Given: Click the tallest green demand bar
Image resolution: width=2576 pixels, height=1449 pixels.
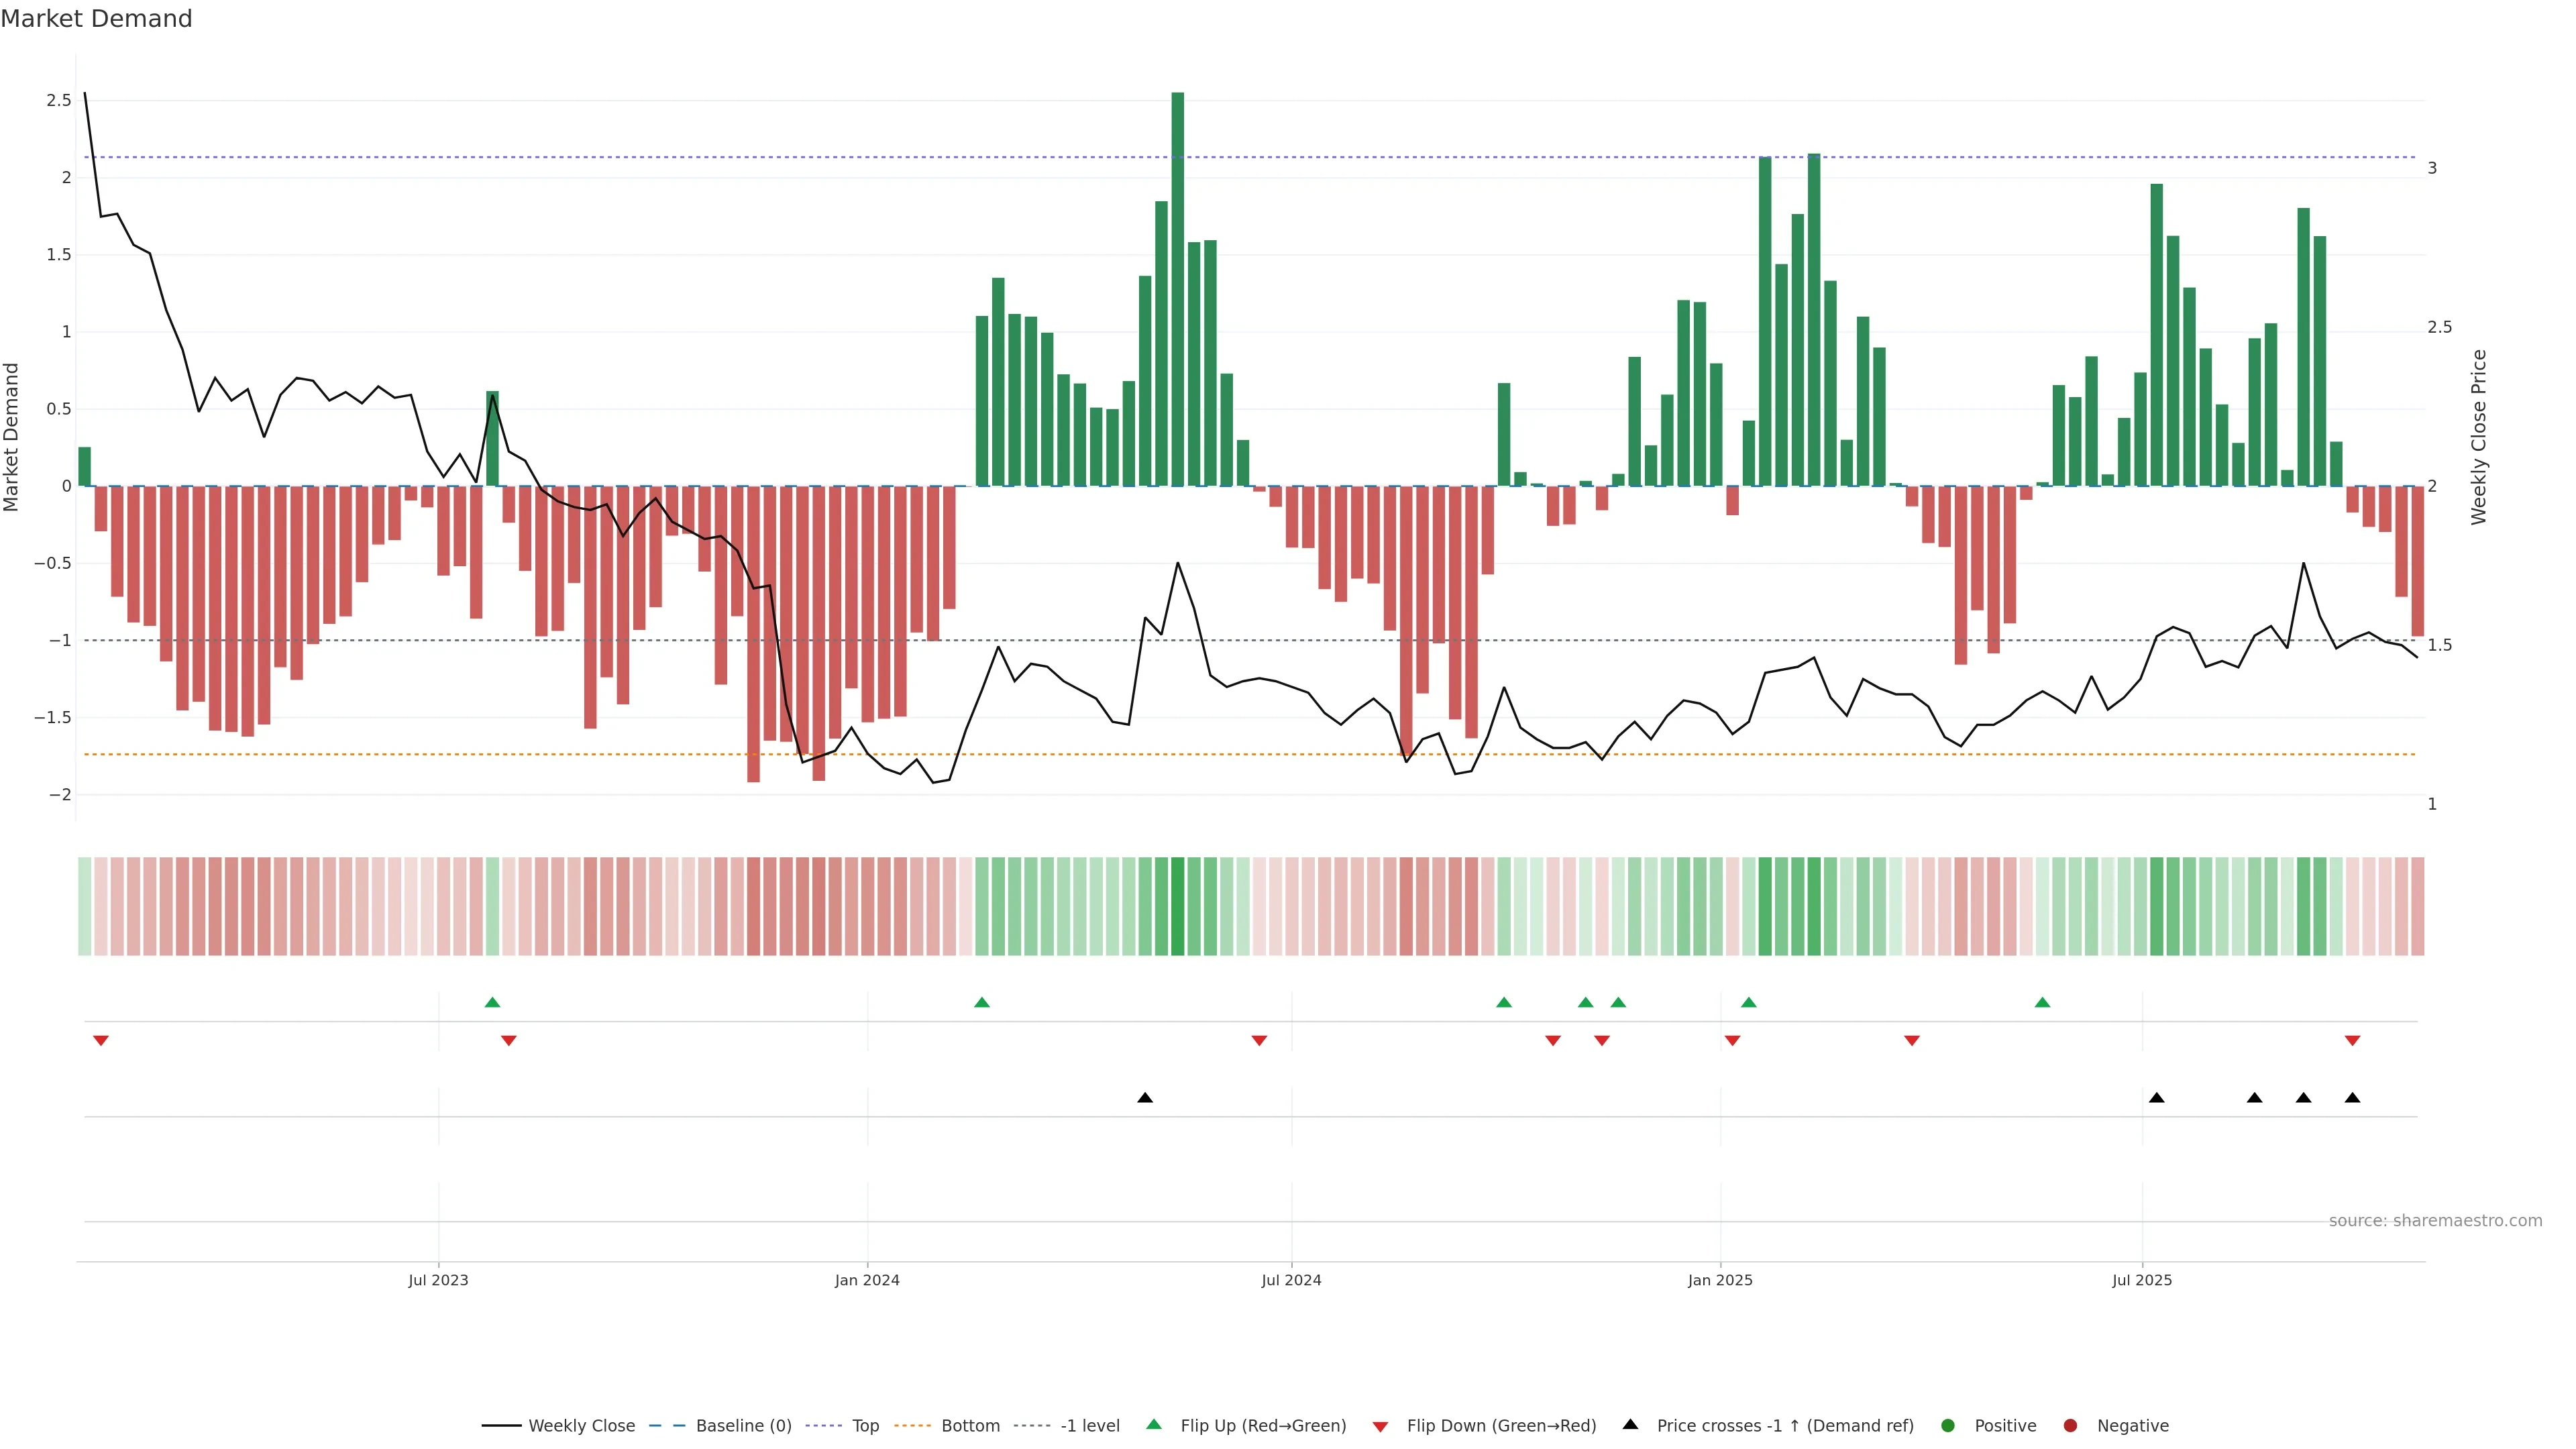Looking at the screenshot, I should 1178,290.
